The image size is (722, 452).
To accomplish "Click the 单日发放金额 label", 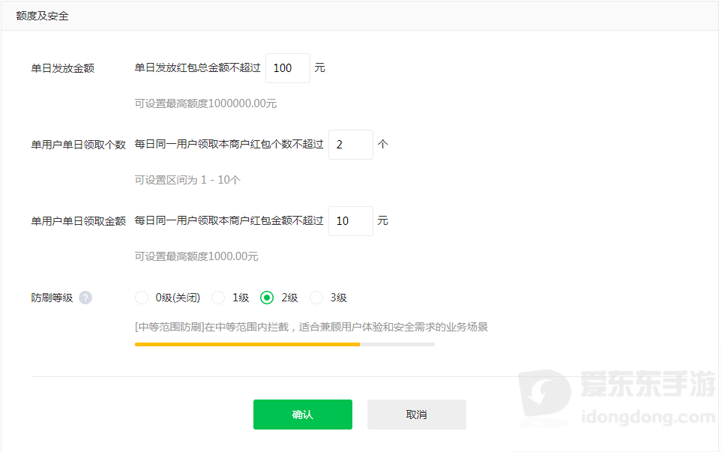I will (x=63, y=69).
